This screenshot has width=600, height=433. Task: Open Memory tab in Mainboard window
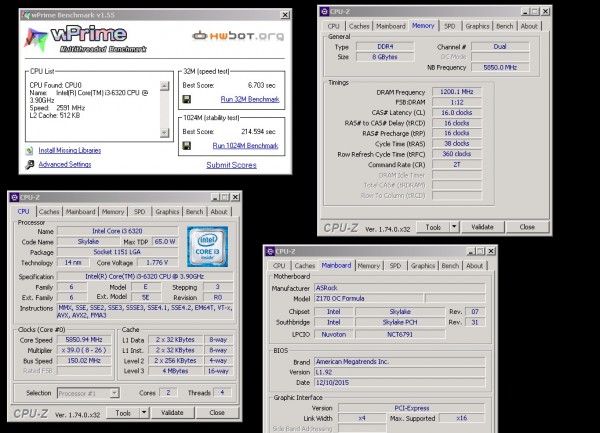pyautogui.click(x=368, y=265)
